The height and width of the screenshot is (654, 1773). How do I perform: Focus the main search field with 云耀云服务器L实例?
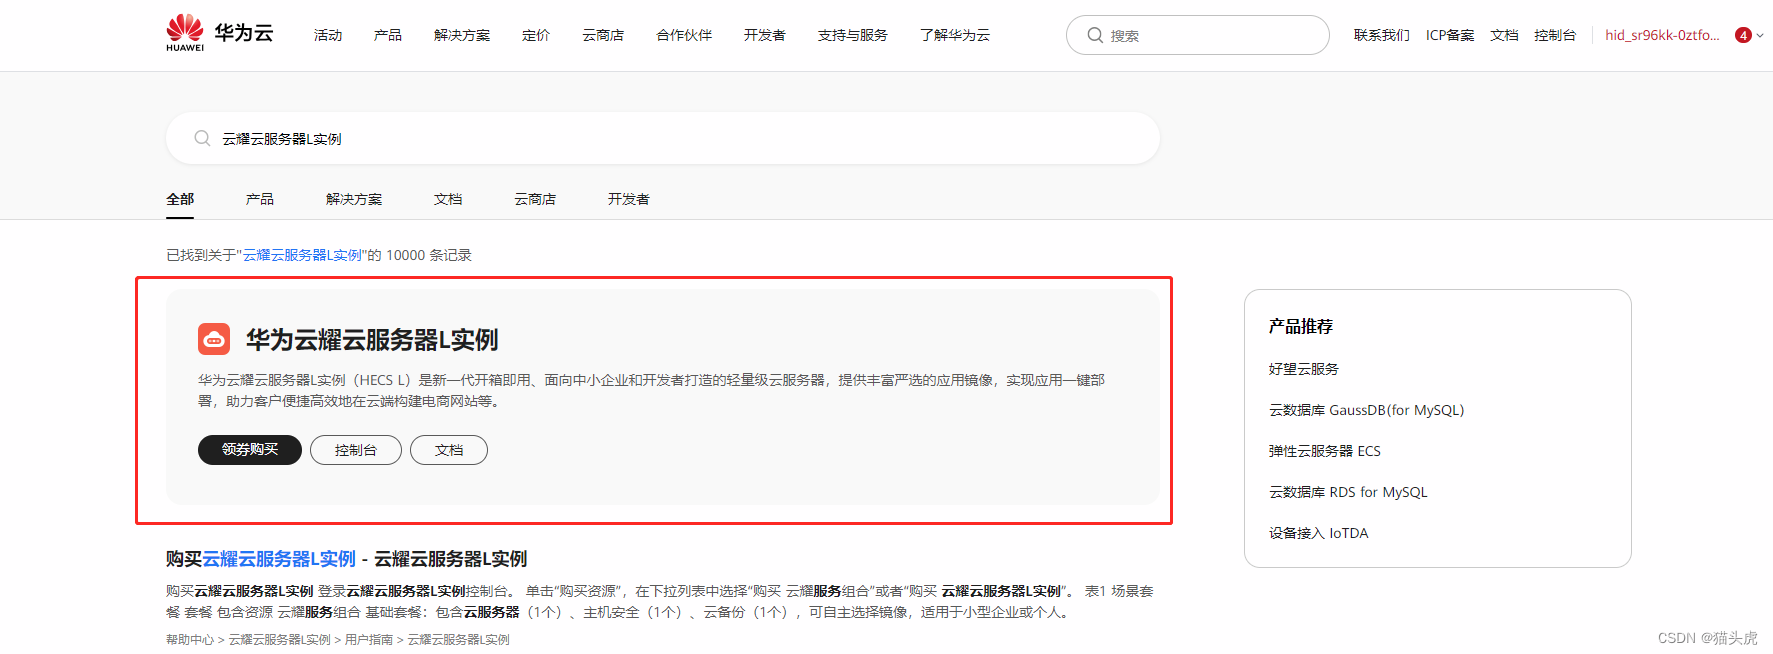click(663, 138)
